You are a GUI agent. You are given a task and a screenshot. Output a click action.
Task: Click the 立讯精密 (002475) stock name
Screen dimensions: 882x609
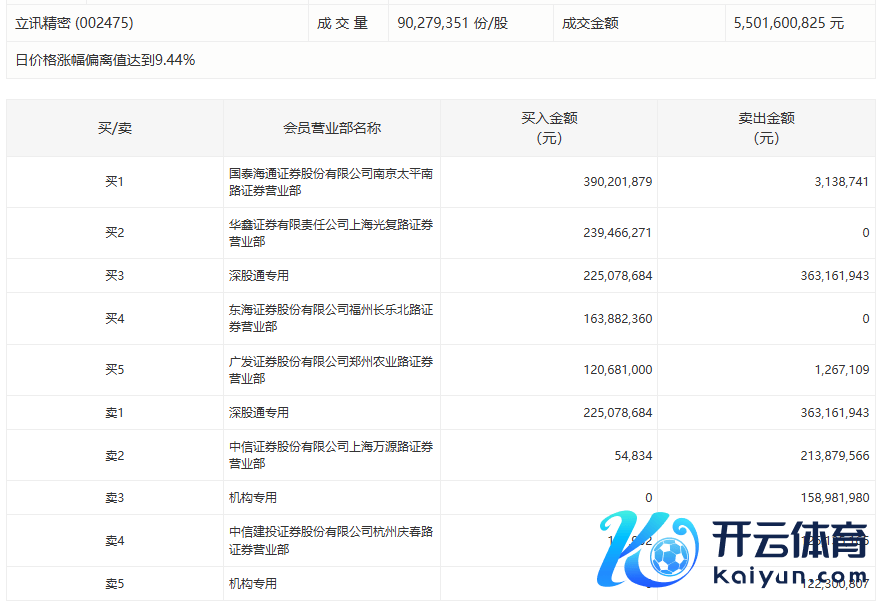(74, 22)
